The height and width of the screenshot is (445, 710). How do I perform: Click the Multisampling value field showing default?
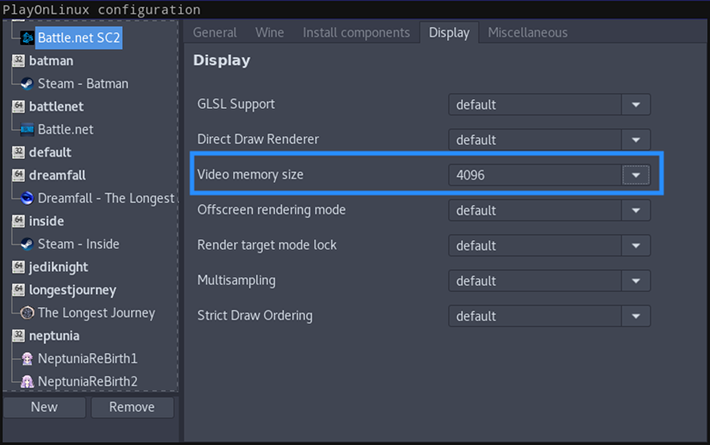535,281
